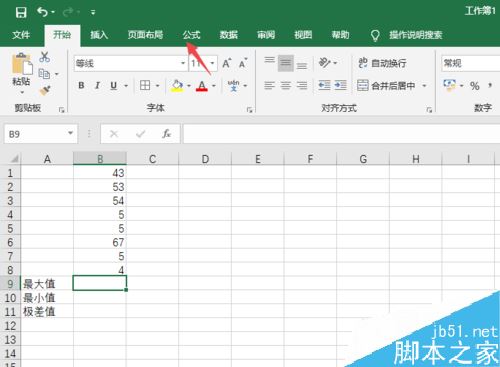500x367 pixels.
Task: Select Center alignment icon
Action: click(x=286, y=86)
